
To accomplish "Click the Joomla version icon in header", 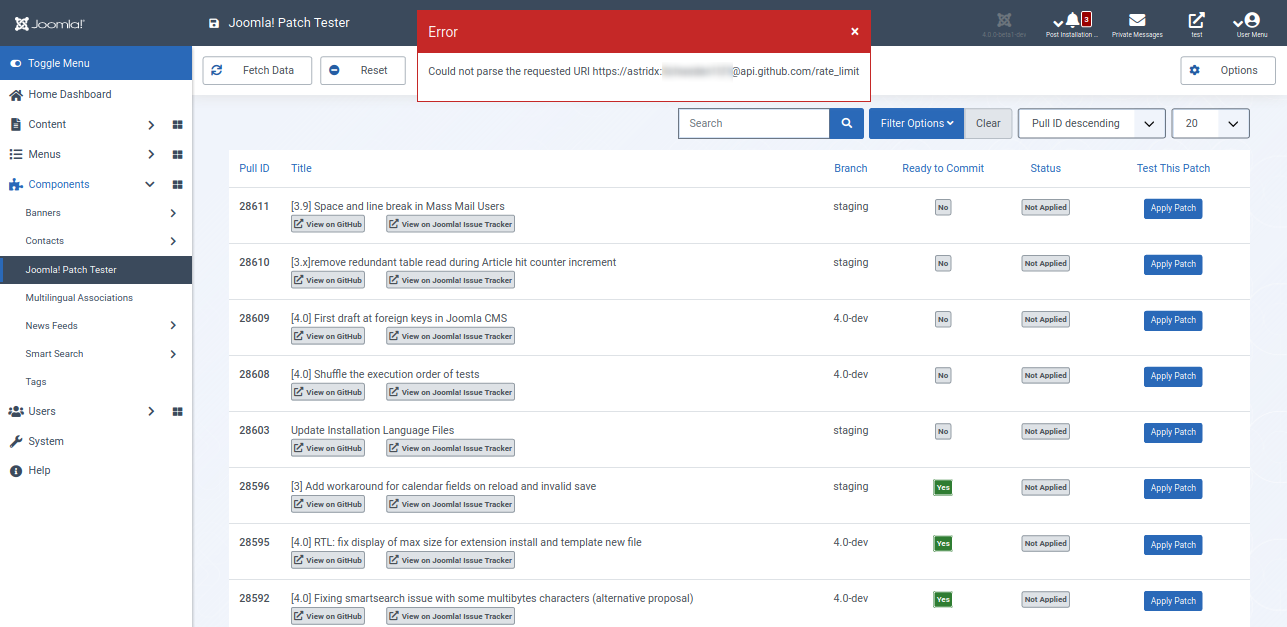I will pyautogui.click(x=1004, y=23).
